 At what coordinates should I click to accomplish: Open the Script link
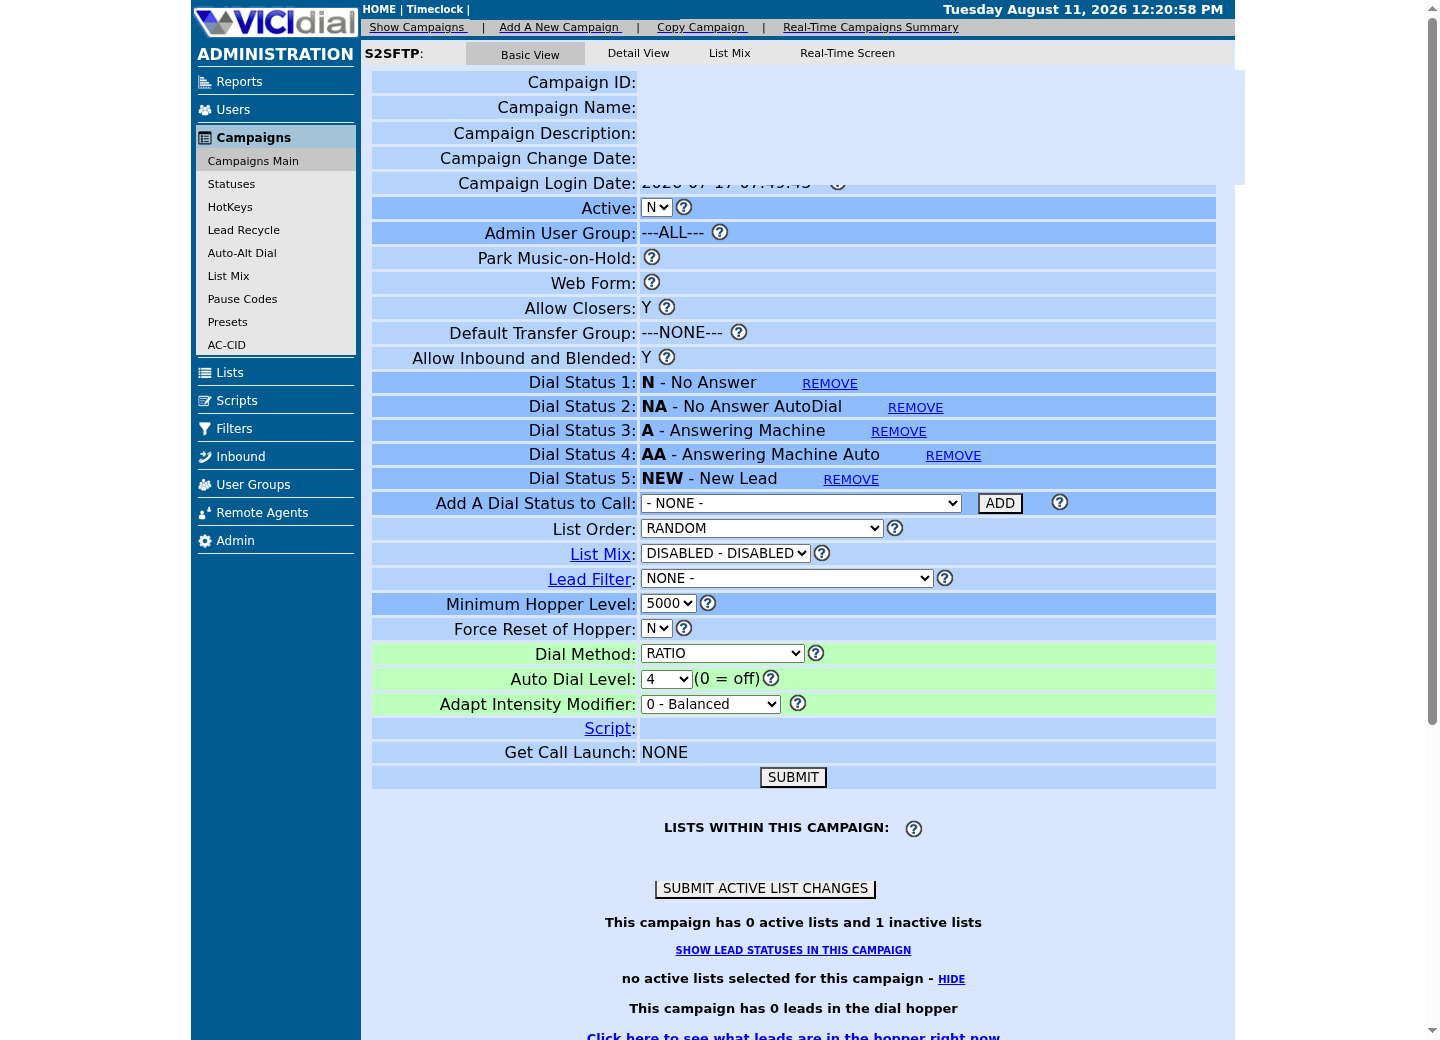(x=608, y=728)
